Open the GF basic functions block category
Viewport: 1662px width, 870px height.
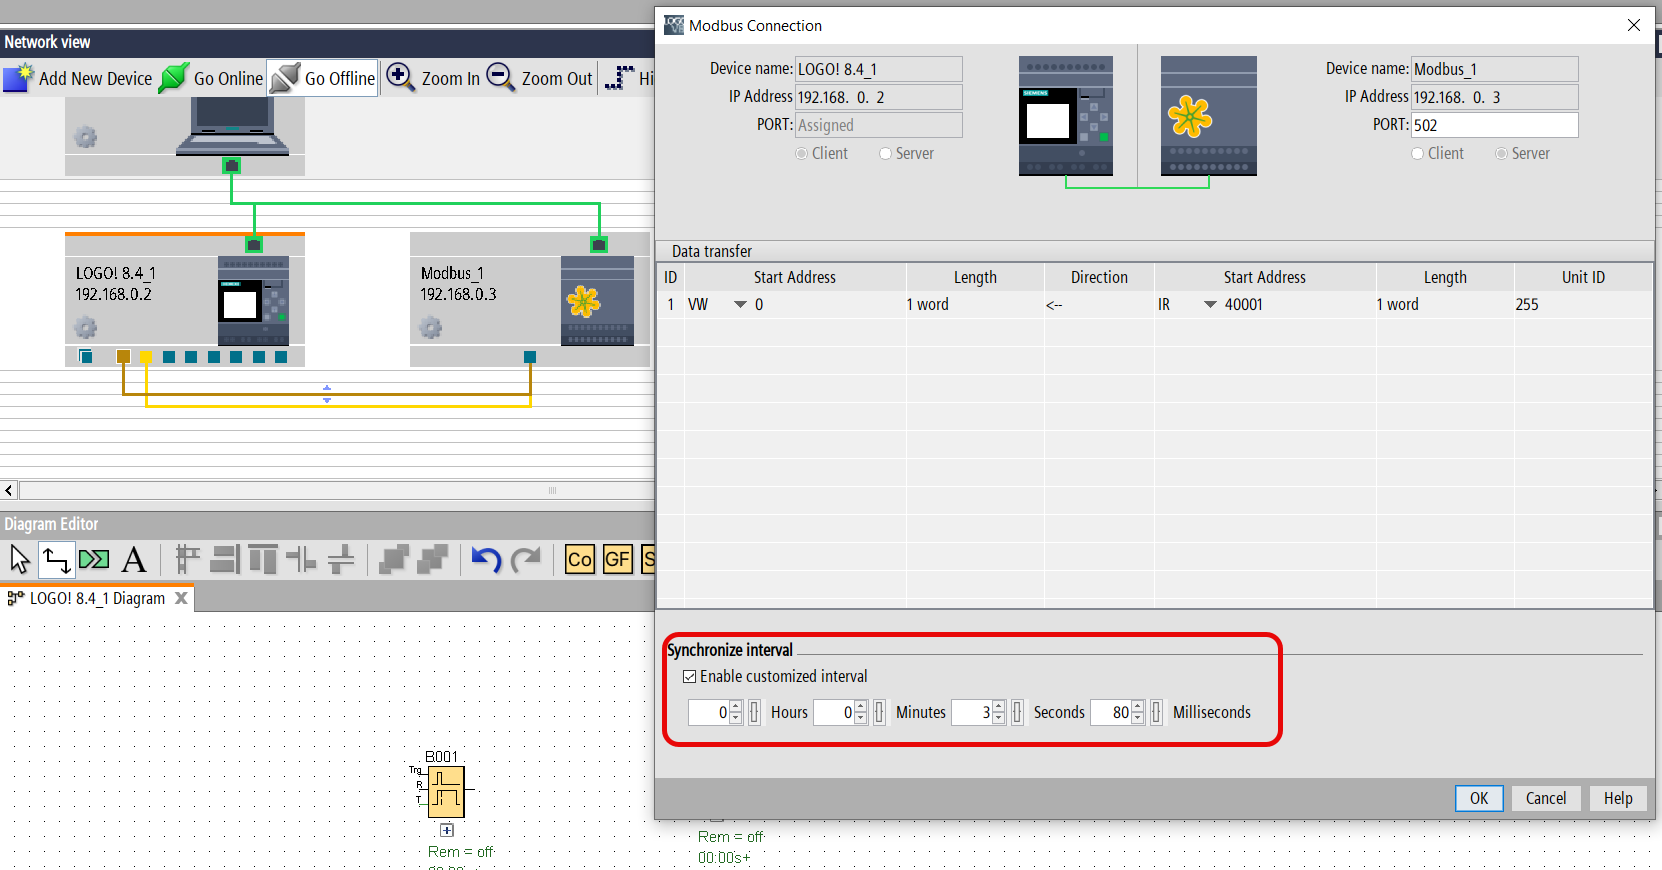click(618, 560)
